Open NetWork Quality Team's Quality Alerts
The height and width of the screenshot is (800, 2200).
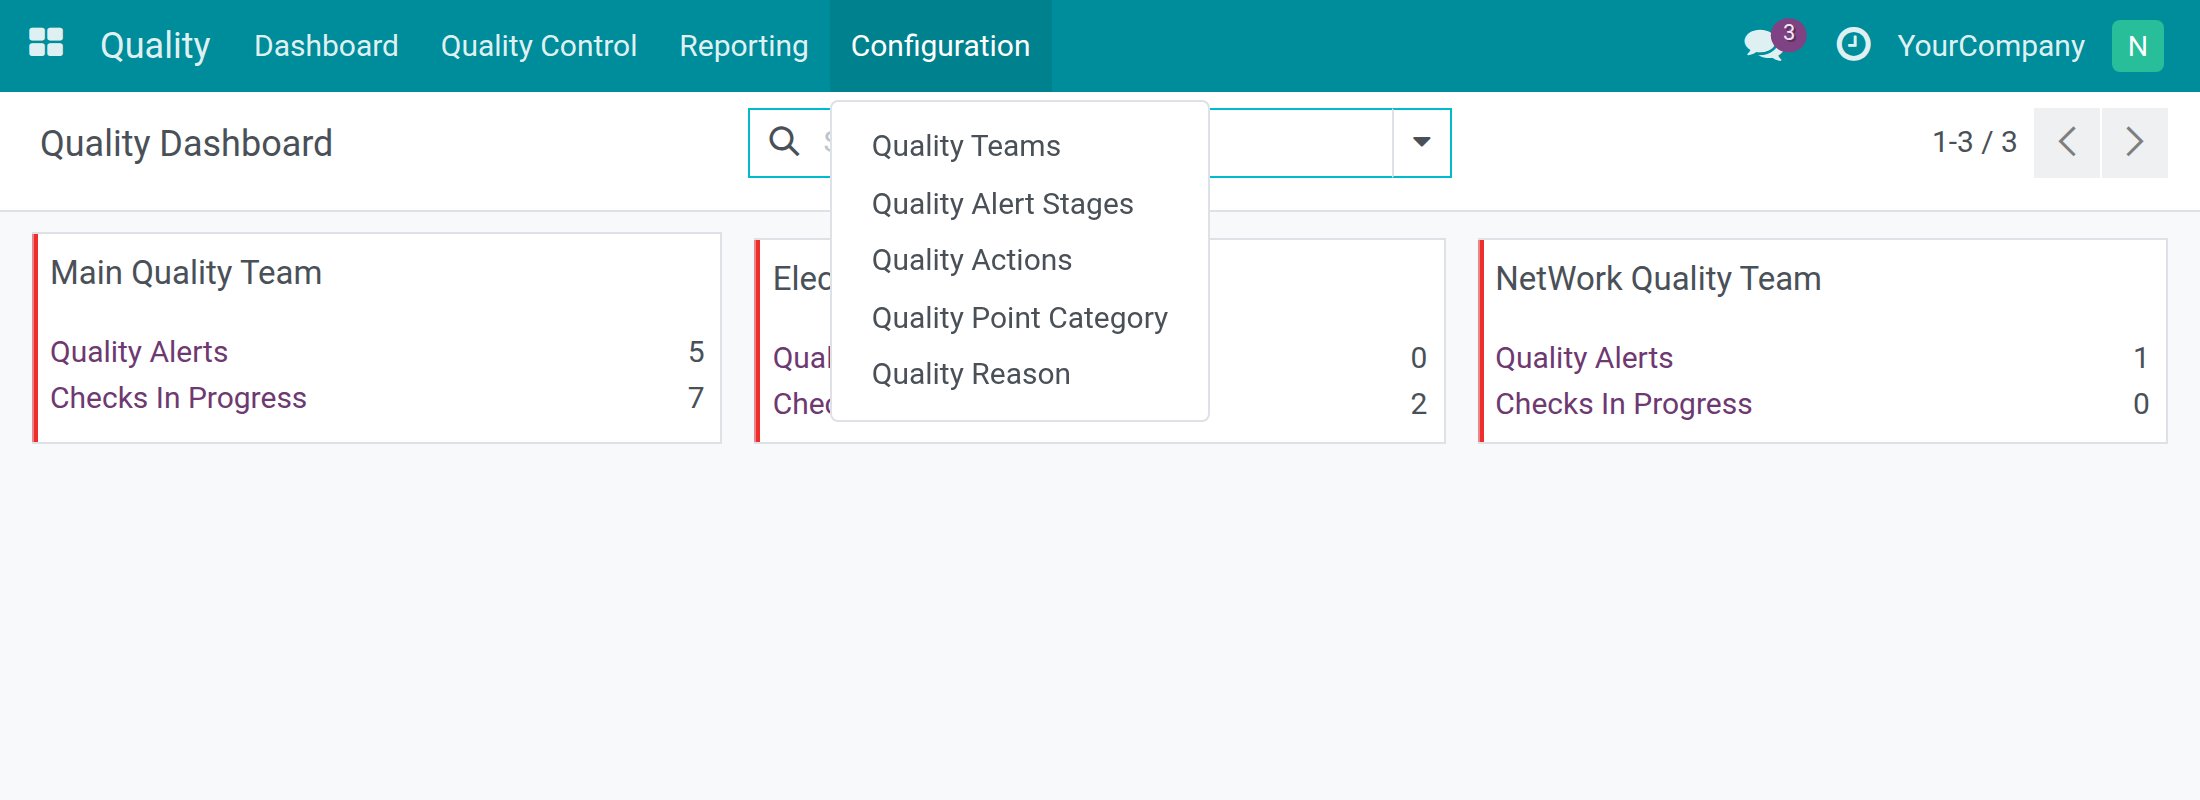(x=1584, y=358)
